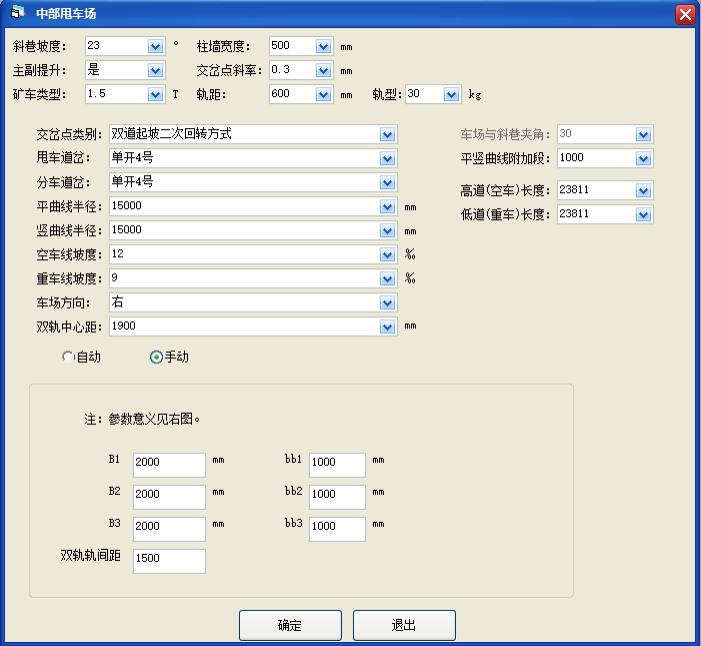Close the 中部甩车场 dialog window
This screenshot has height=646, width=701.
tap(685, 14)
